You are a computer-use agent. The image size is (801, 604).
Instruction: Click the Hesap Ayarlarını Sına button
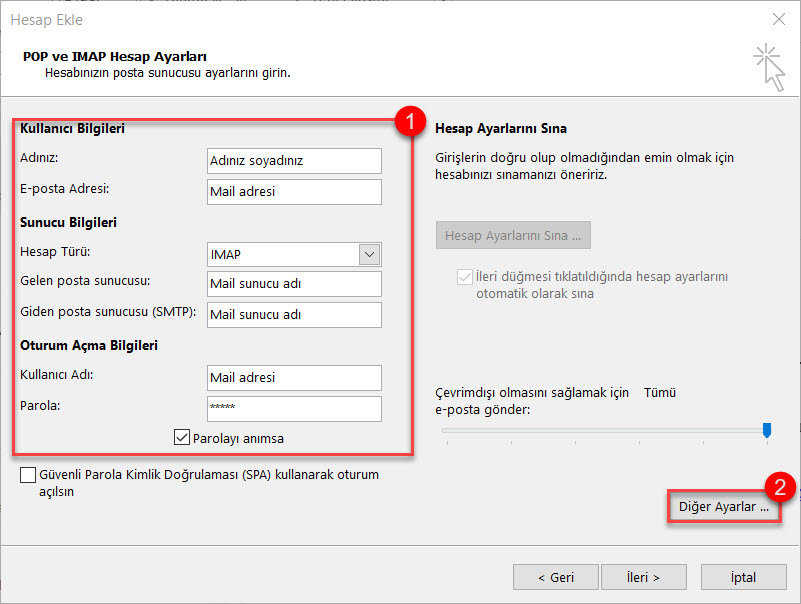(x=513, y=236)
